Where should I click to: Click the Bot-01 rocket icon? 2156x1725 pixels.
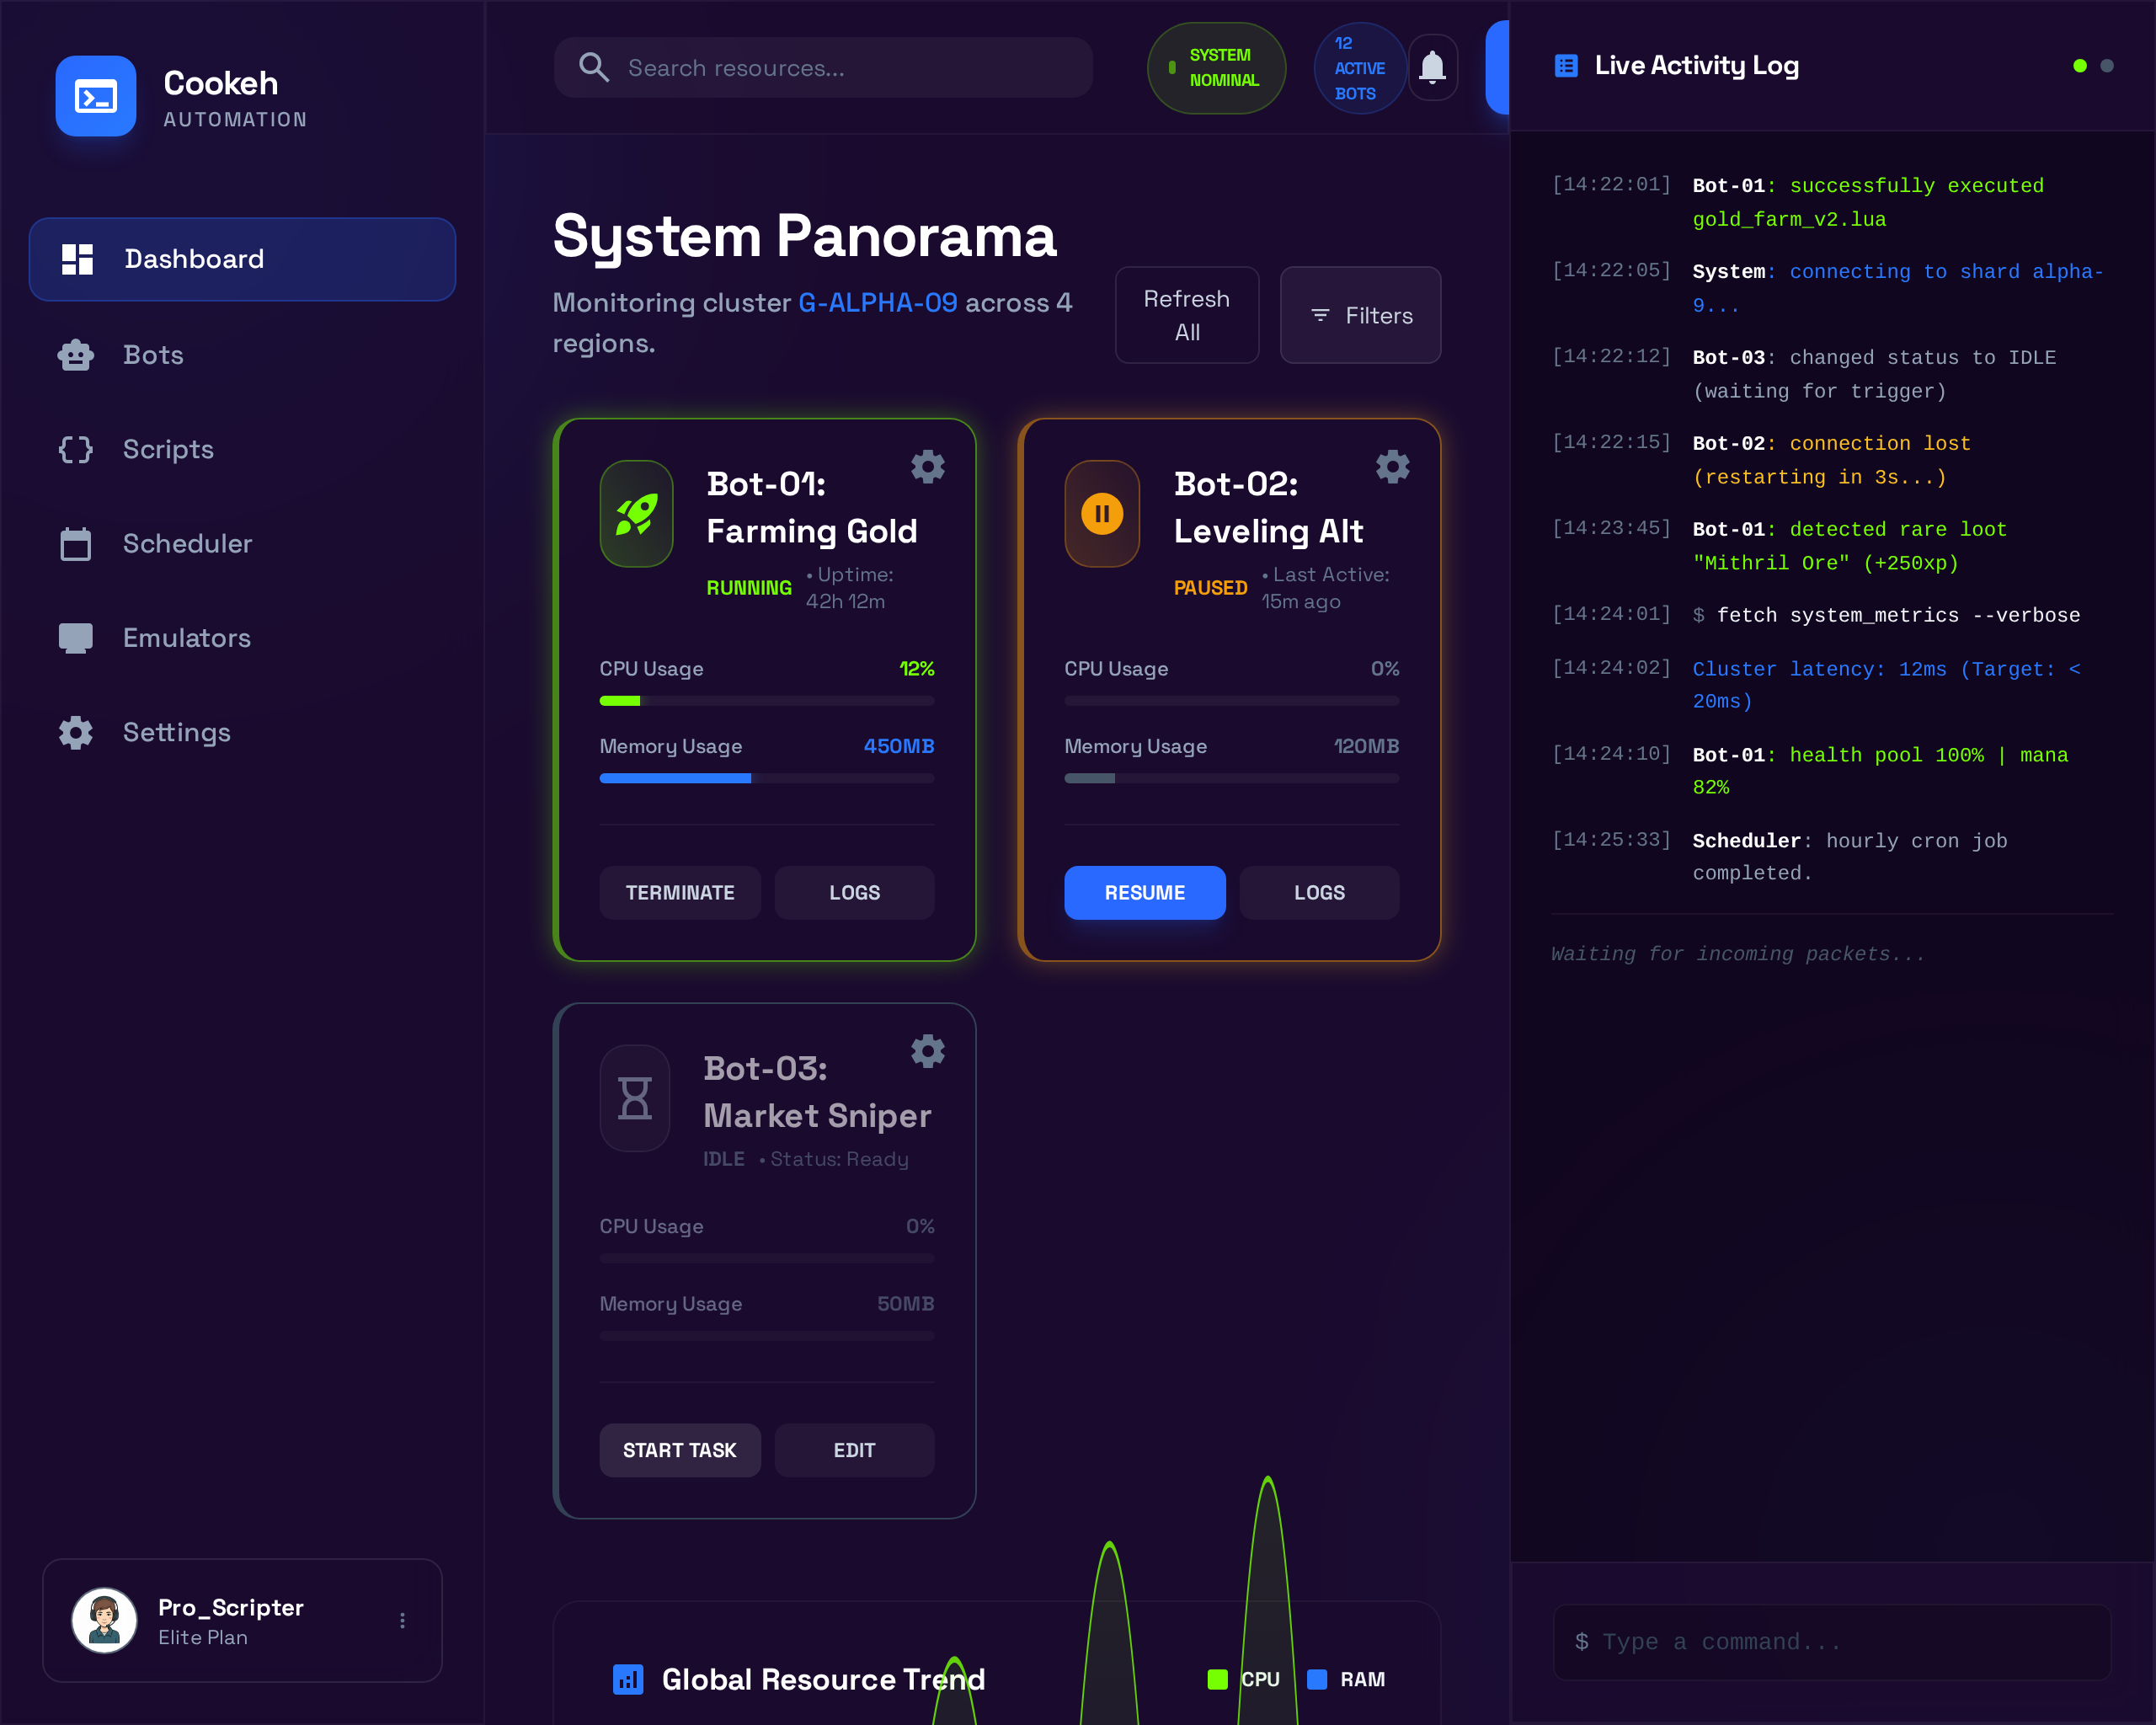(x=637, y=514)
